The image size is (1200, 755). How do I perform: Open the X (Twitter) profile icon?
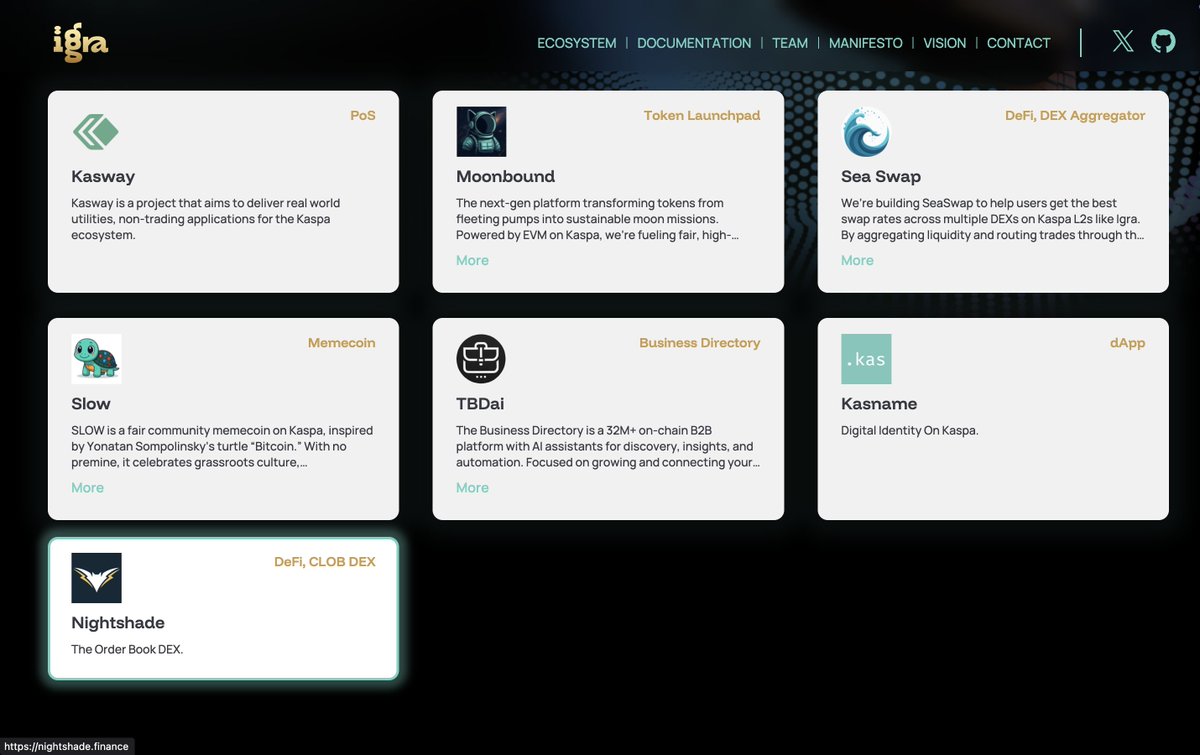coord(1123,41)
